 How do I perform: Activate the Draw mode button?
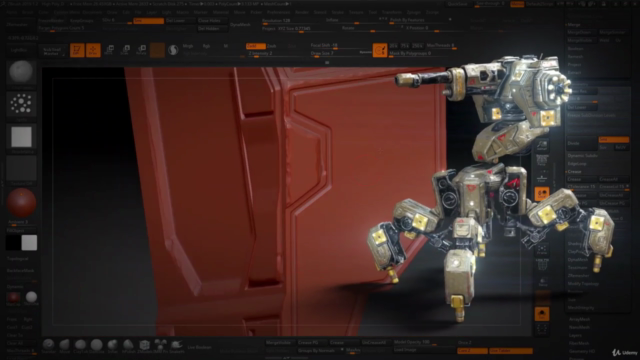[x=93, y=50]
